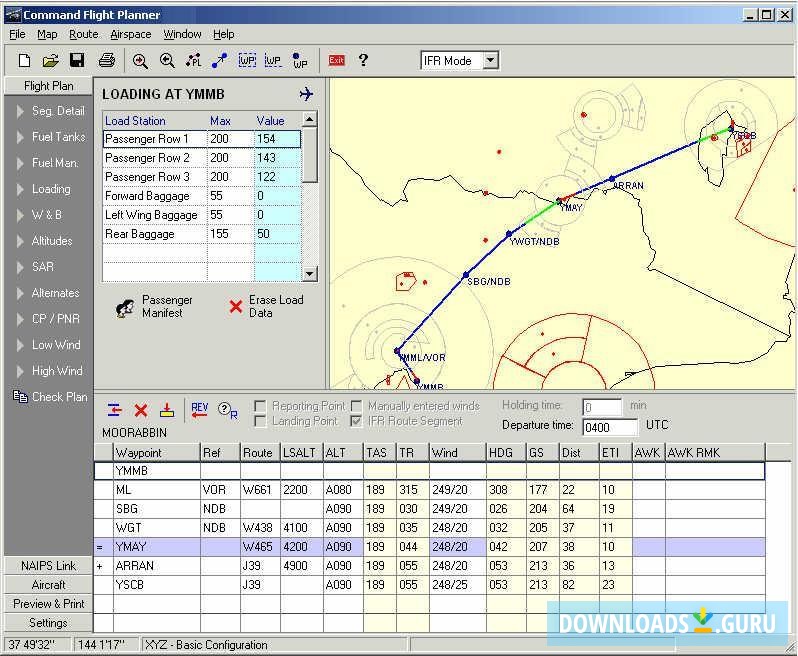Click the Waypoint column header
This screenshot has width=798, height=656.
coord(156,452)
